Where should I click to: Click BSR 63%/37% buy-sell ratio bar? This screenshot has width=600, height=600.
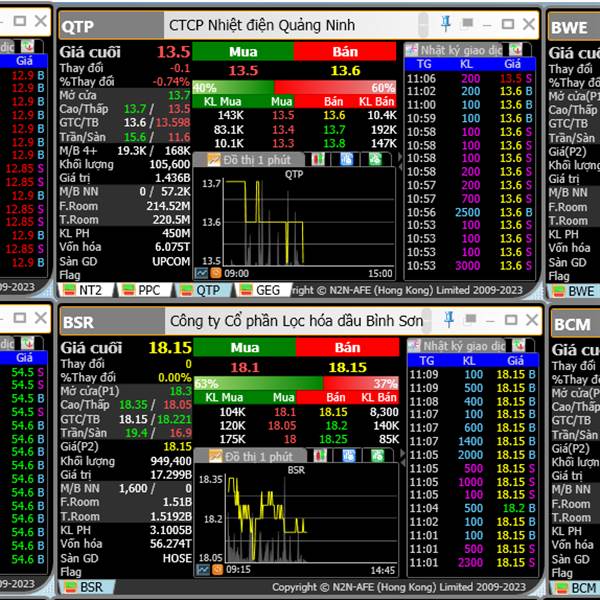tap(296, 383)
